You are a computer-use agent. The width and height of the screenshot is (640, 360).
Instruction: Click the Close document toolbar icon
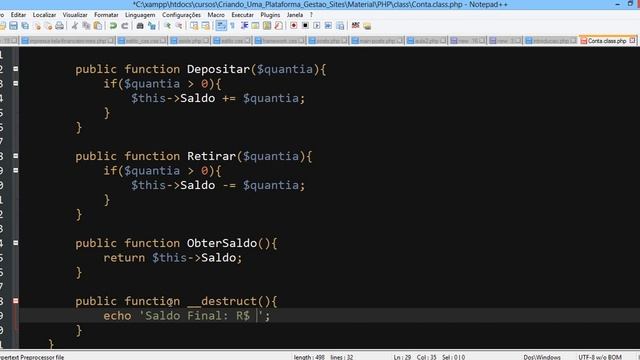click(x=37, y=26)
